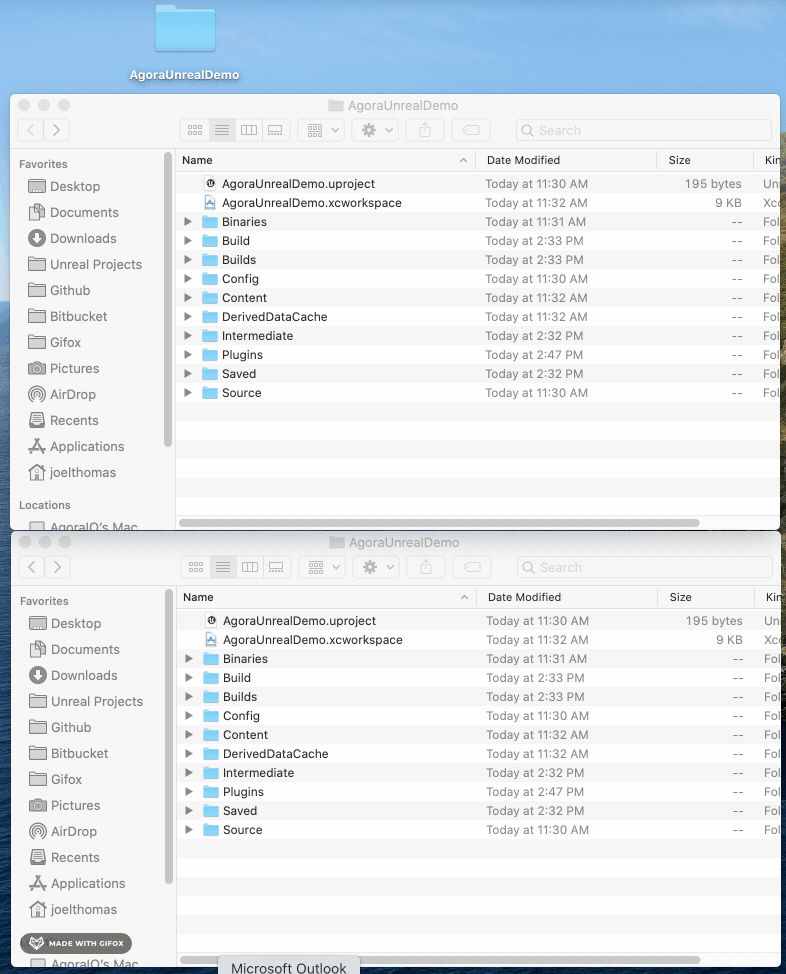Select list view in bottom Finder window
The height and width of the screenshot is (974, 786).
(x=222, y=567)
